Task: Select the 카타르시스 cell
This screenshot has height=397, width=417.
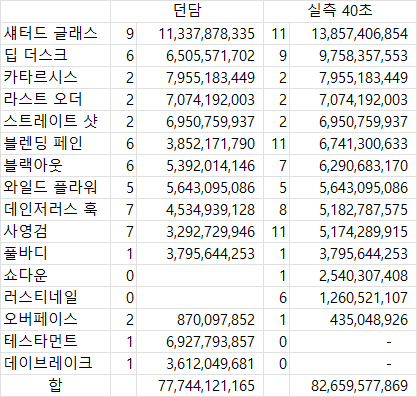Action: pos(55,77)
